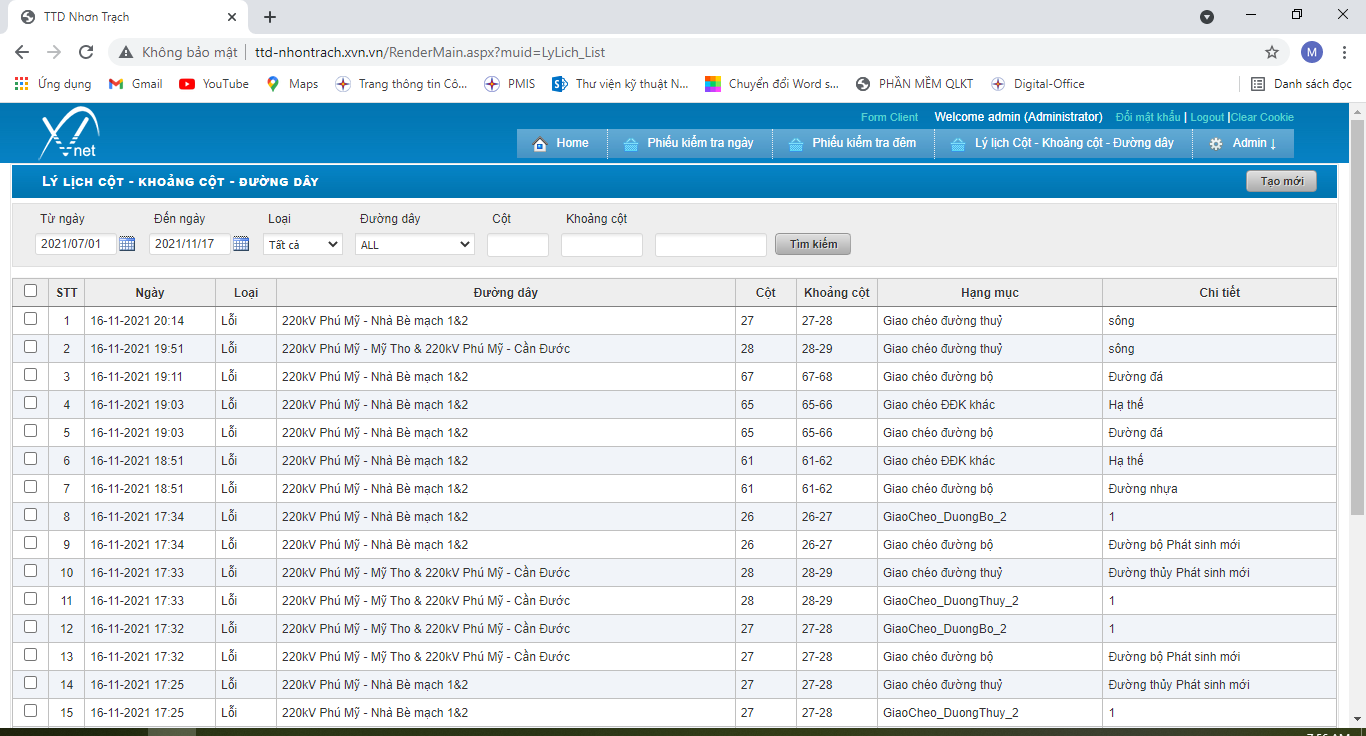Open the Từ ngày calendar picker icon
Screen dimensions: 1366x736
coord(127,243)
